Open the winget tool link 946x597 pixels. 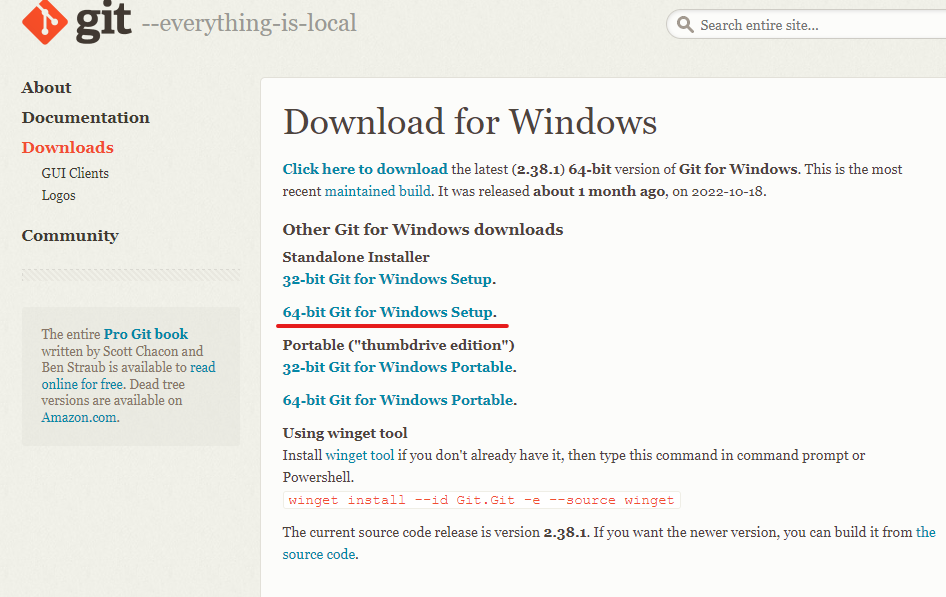(x=360, y=455)
